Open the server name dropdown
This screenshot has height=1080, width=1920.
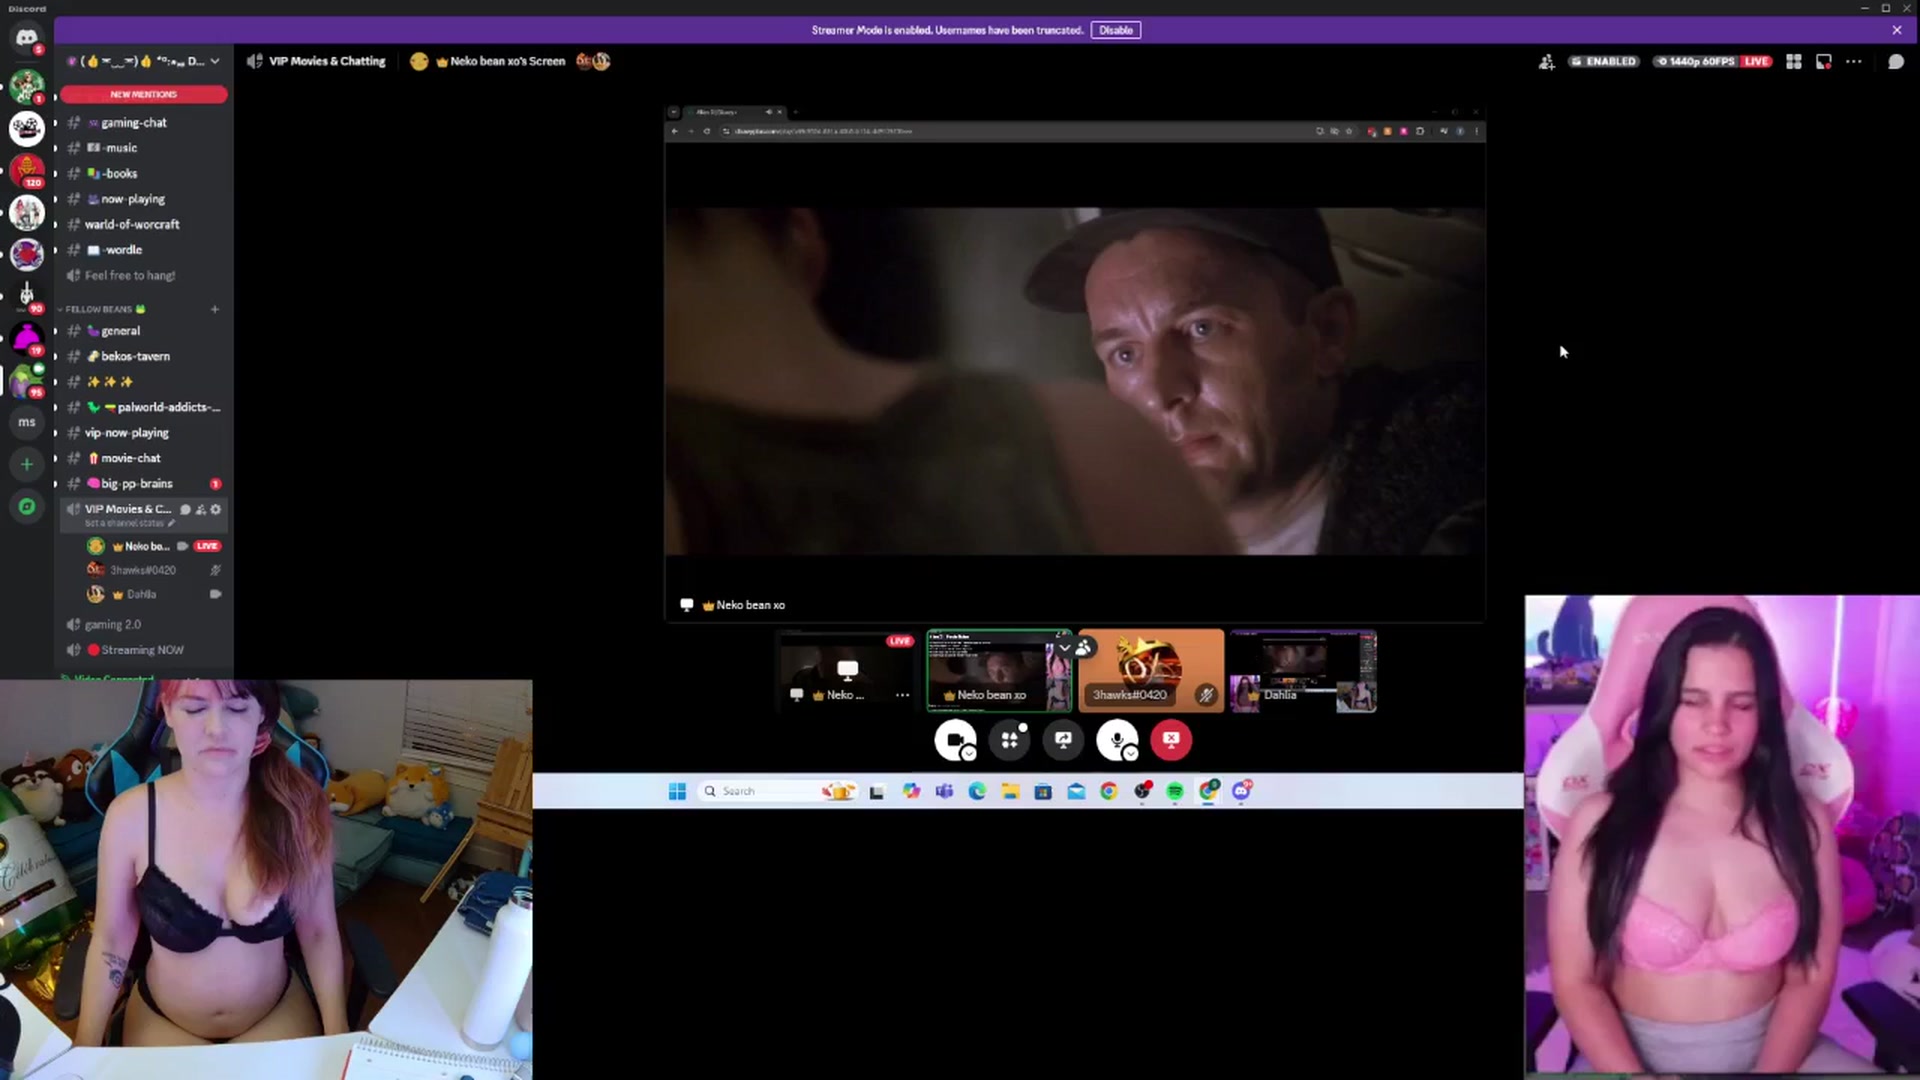144,62
